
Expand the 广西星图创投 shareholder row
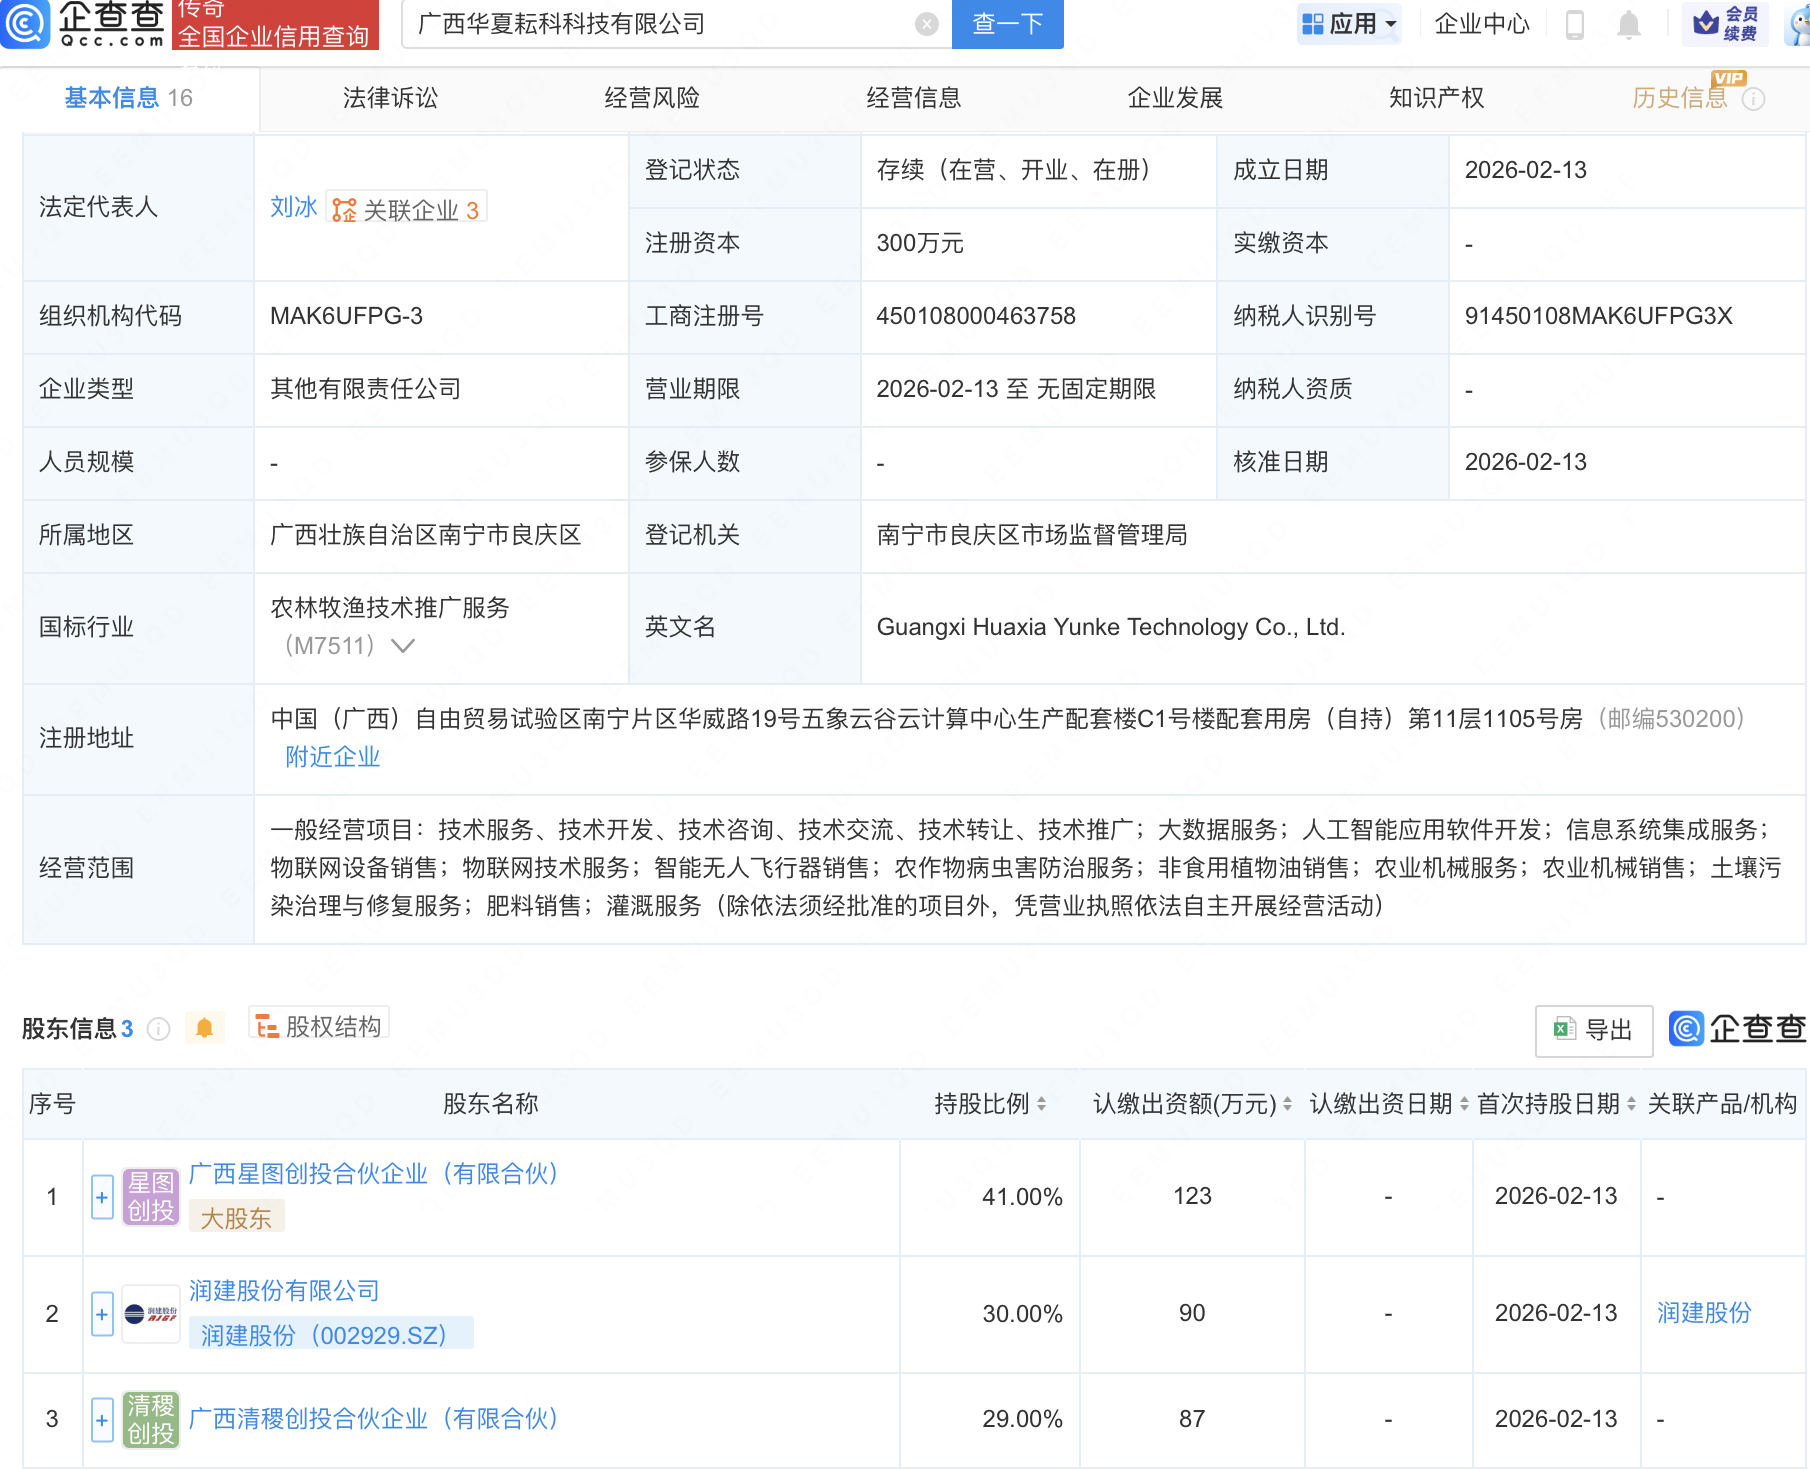coord(102,1197)
